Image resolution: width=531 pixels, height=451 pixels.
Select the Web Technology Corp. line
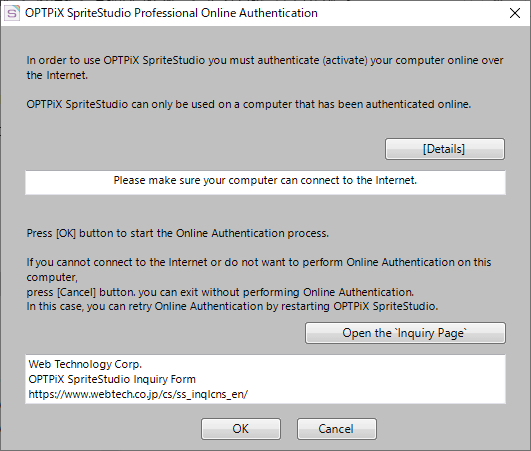coord(85,364)
